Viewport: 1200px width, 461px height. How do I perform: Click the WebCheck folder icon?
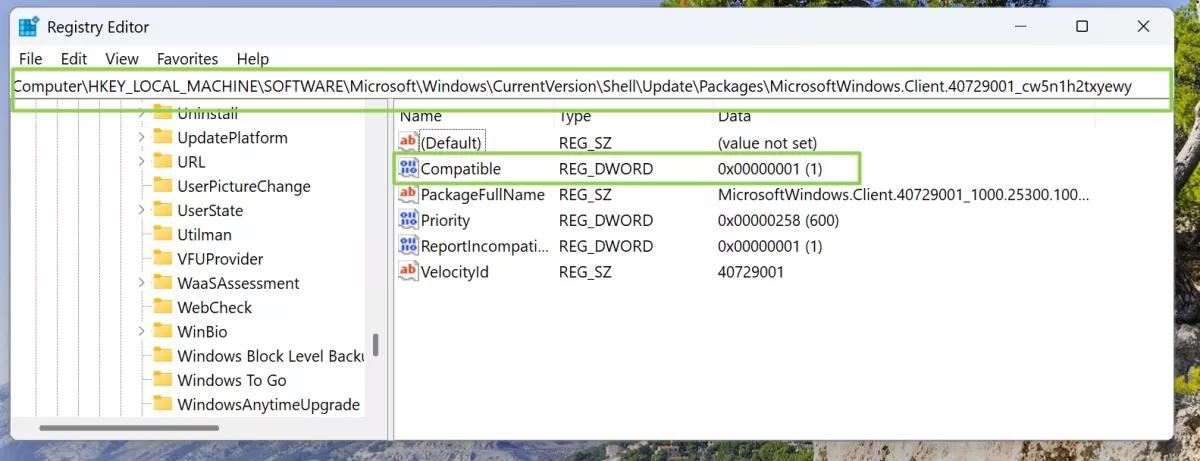163,308
